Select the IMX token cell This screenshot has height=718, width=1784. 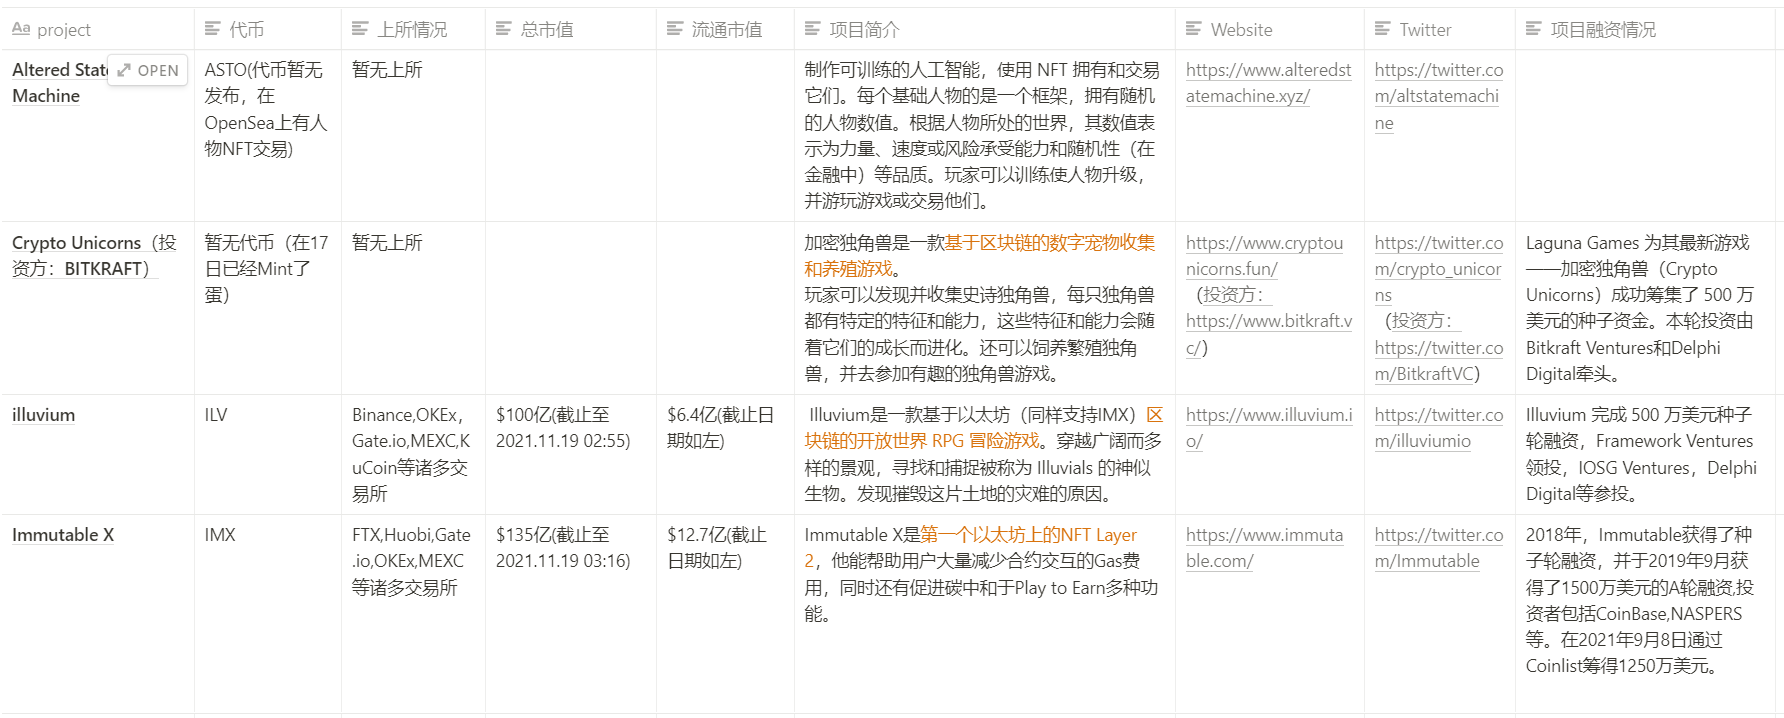pyautogui.click(x=268, y=614)
